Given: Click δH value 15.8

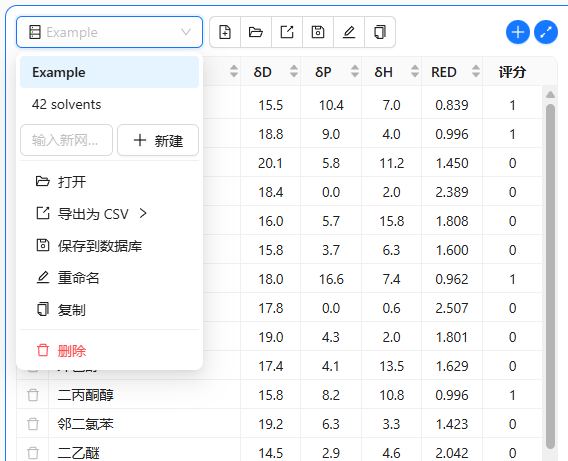Looking at the screenshot, I should pos(392,221).
